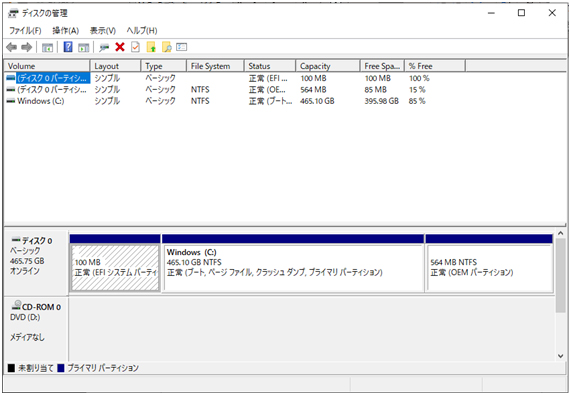The image size is (571, 395).
Task: Click the 395.98 GB free space cell
Action: pyautogui.click(x=382, y=101)
